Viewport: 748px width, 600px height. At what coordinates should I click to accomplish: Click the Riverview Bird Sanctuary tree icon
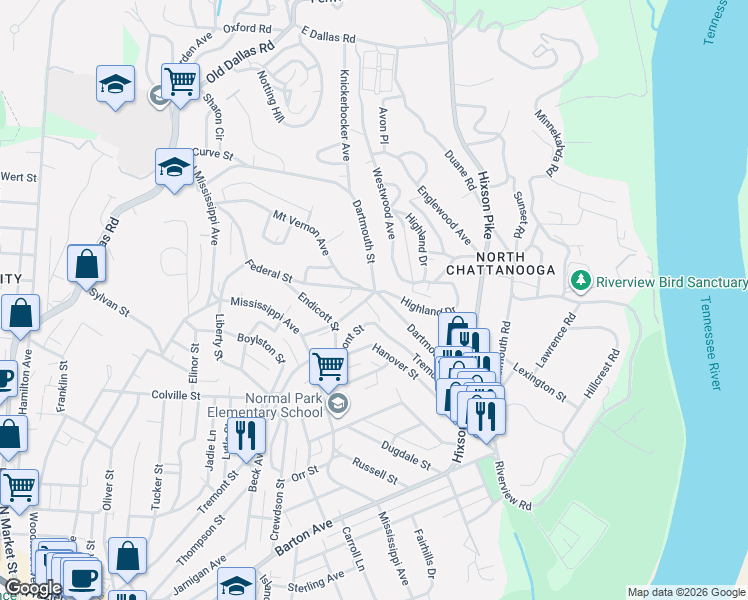[x=581, y=281]
